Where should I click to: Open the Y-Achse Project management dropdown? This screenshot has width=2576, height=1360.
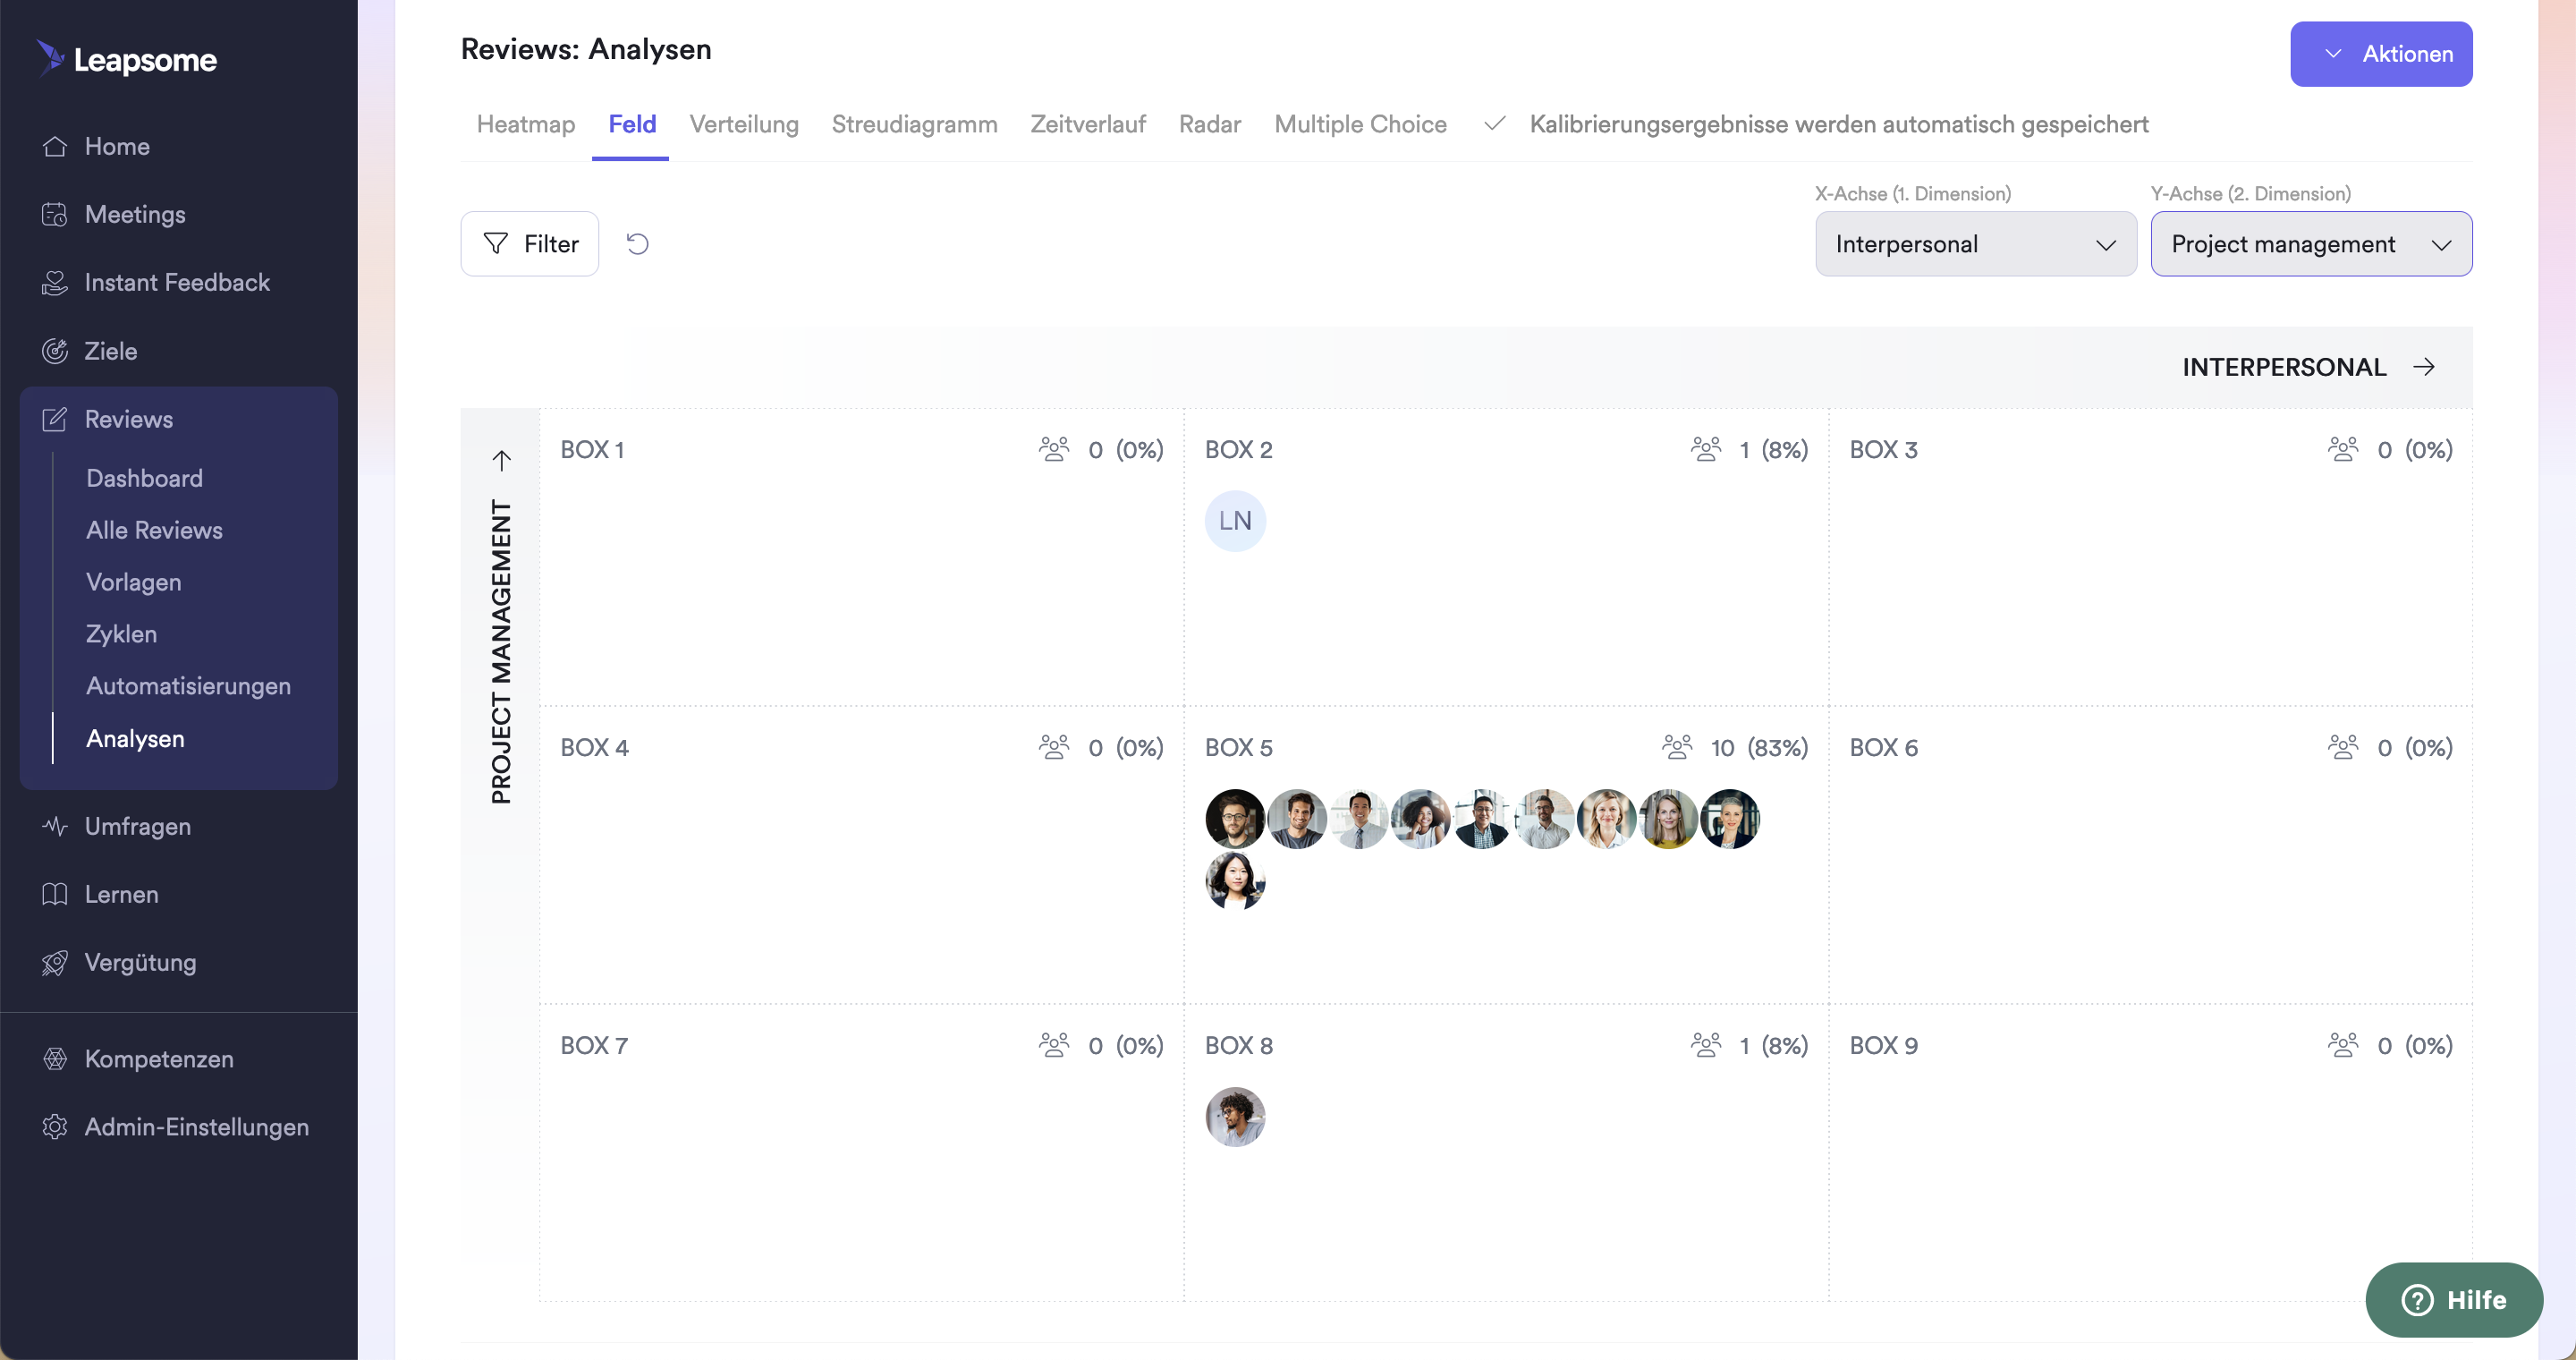(2311, 244)
